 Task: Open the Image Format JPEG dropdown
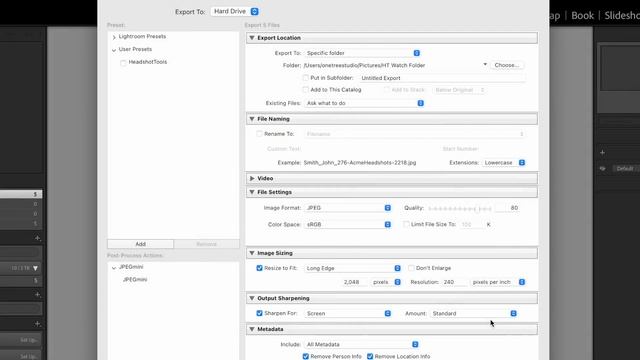tap(348, 208)
